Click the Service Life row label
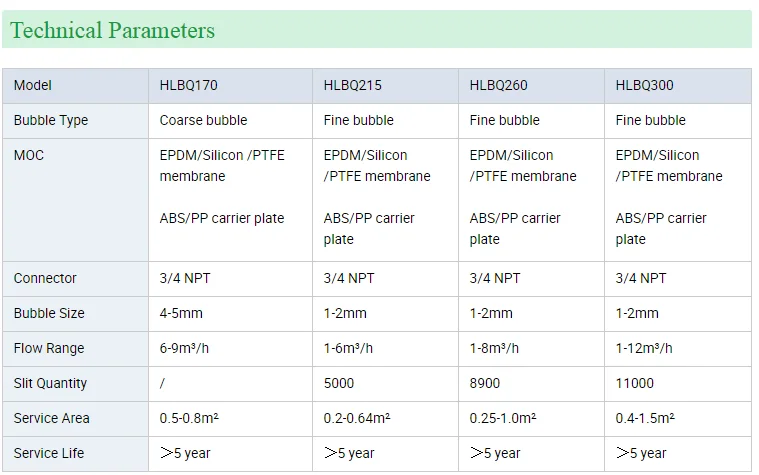The image size is (759, 475). (x=49, y=453)
